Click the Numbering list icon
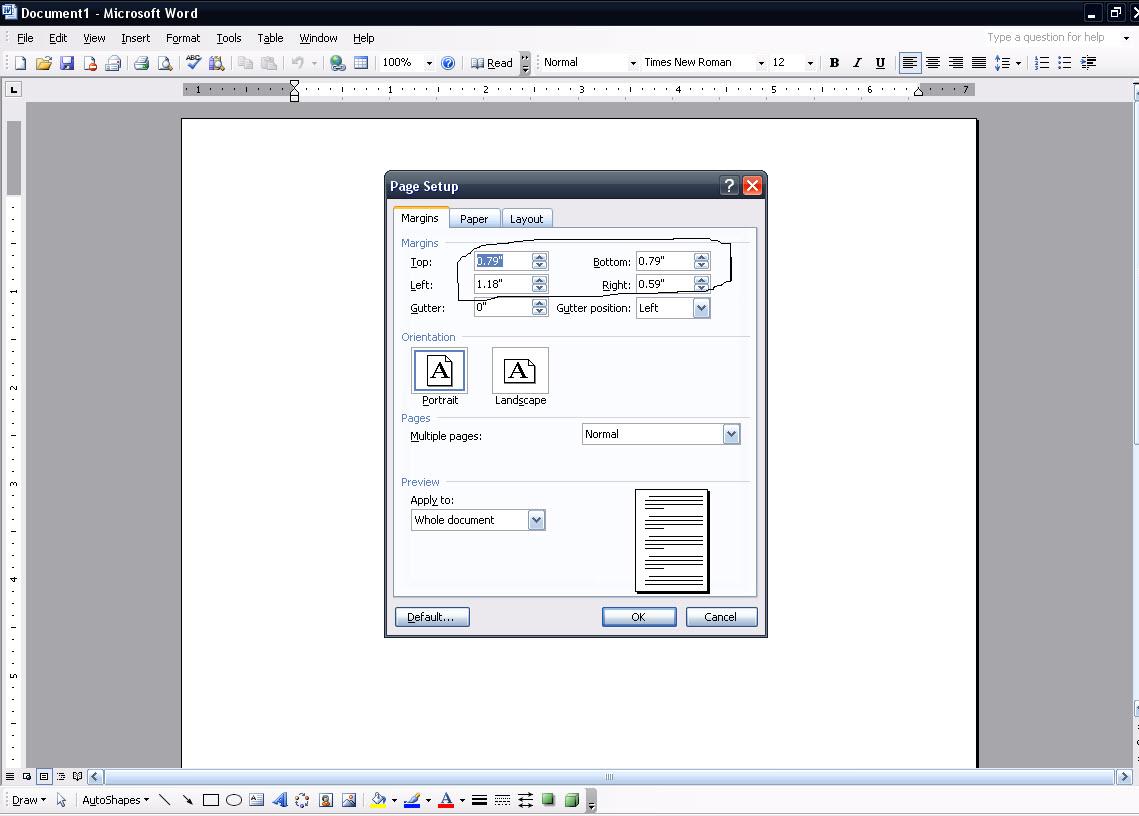This screenshot has height=816, width=1139. 1041,63
